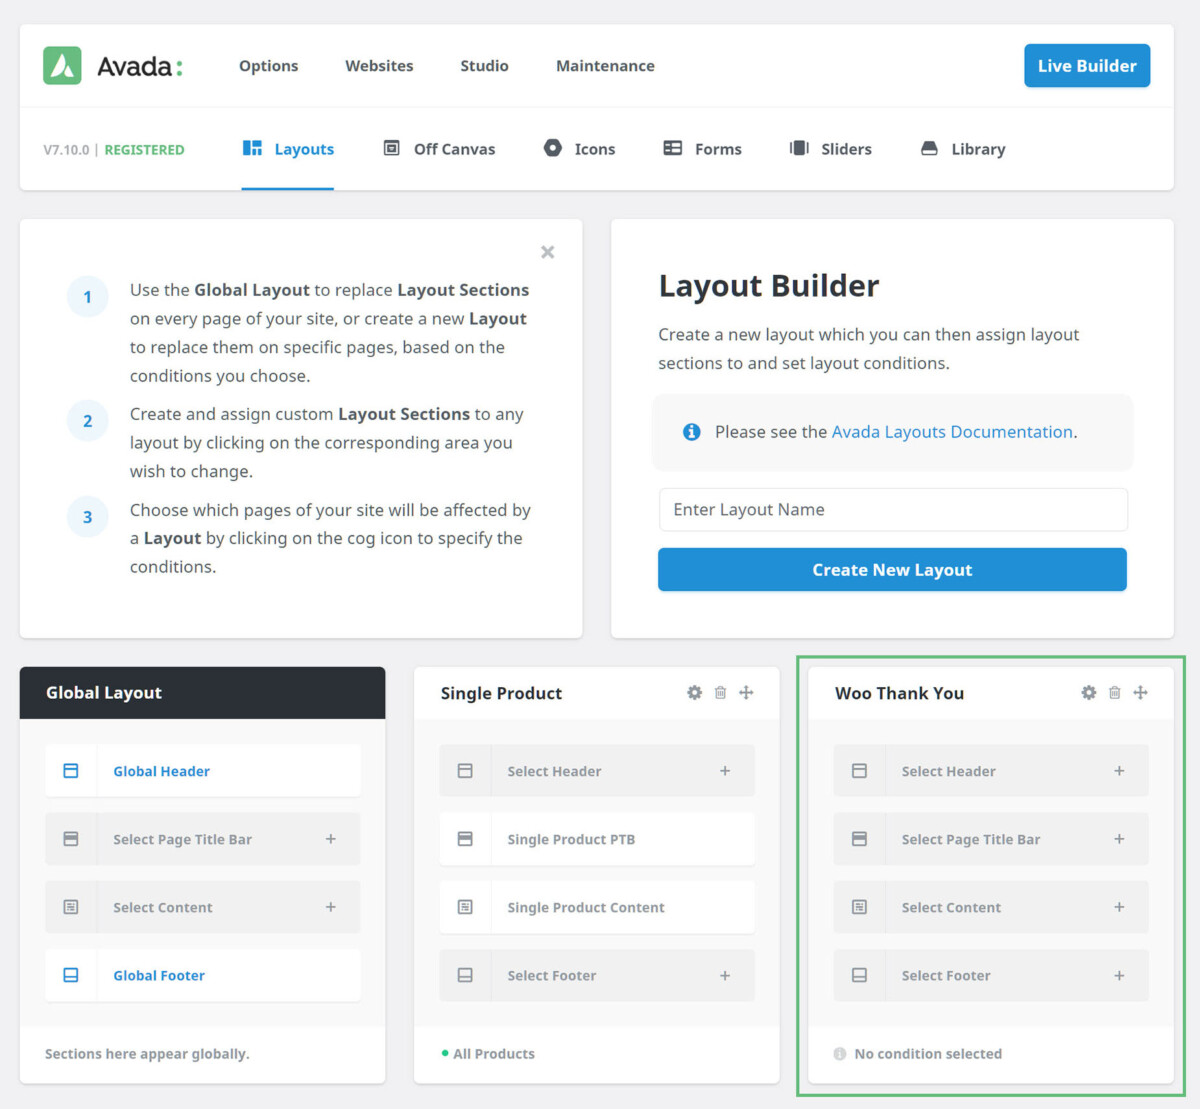The width and height of the screenshot is (1200, 1109).
Task: Click the content section icon in Single Product
Action: 465,907
